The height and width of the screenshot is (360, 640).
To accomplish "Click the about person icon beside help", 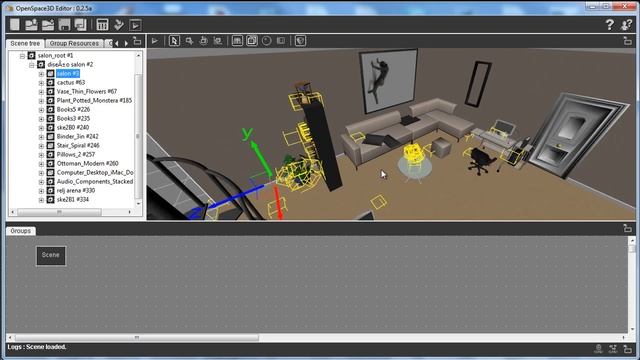I will (627, 25).
